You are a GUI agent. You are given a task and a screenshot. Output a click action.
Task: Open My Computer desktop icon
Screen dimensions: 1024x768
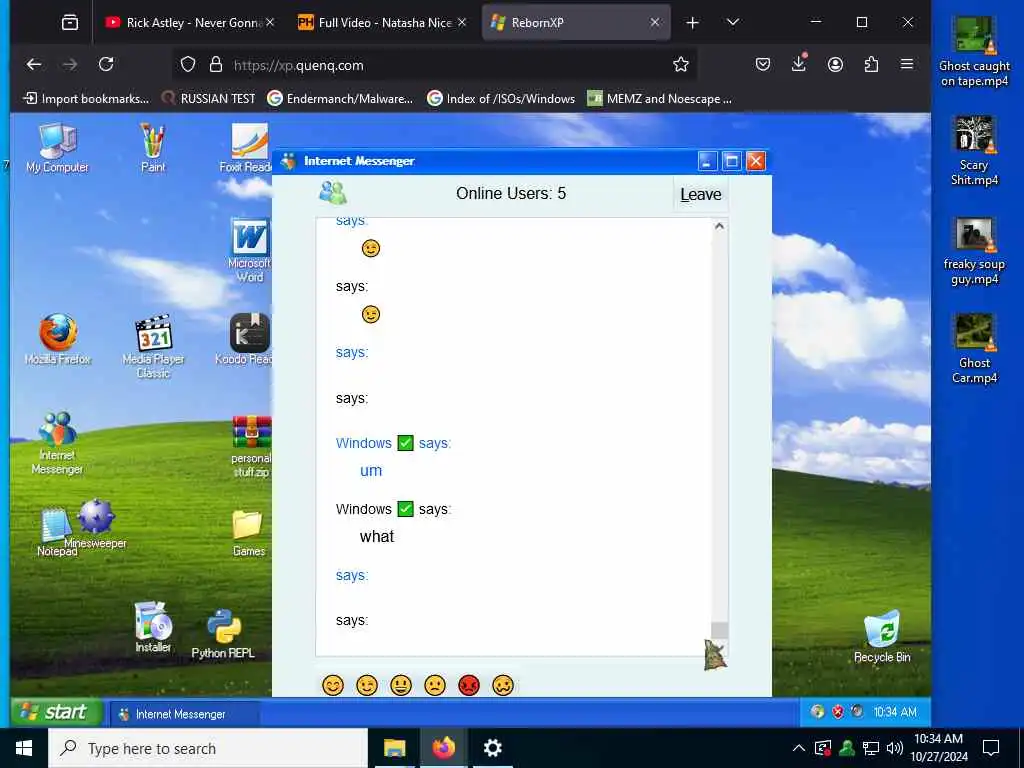coord(57,148)
